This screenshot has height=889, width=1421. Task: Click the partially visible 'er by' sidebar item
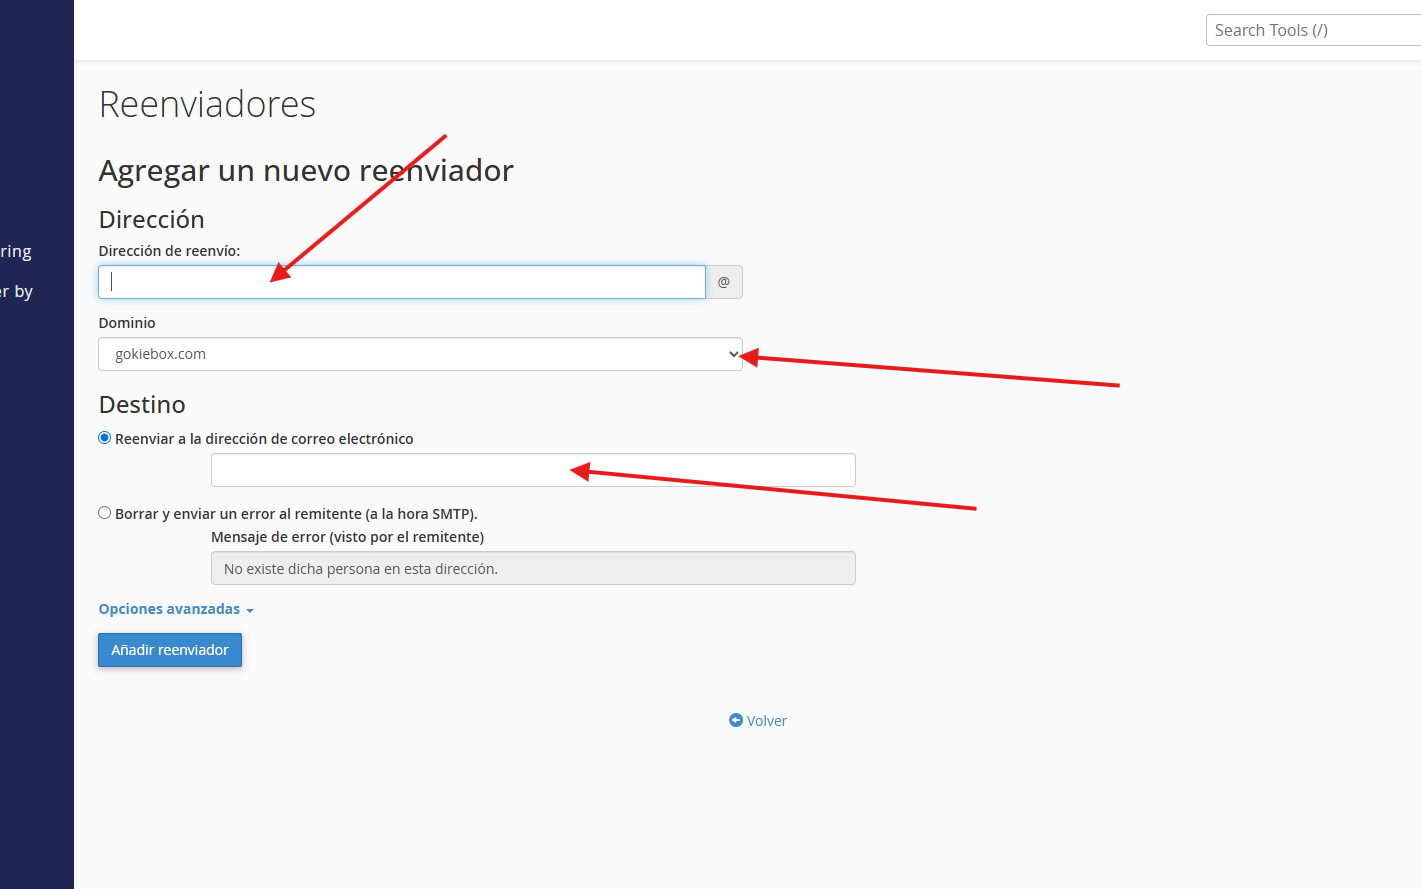(17, 292)
